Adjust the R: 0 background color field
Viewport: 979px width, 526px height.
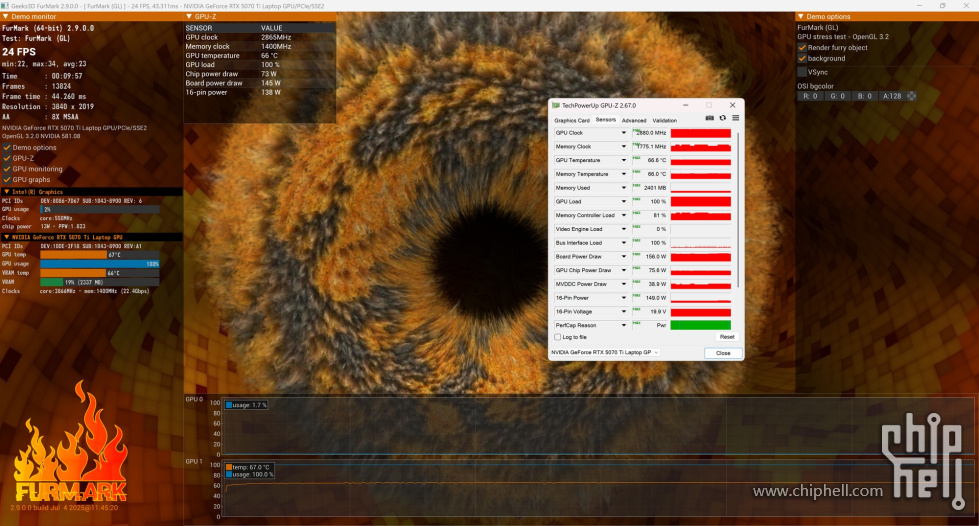810,96
